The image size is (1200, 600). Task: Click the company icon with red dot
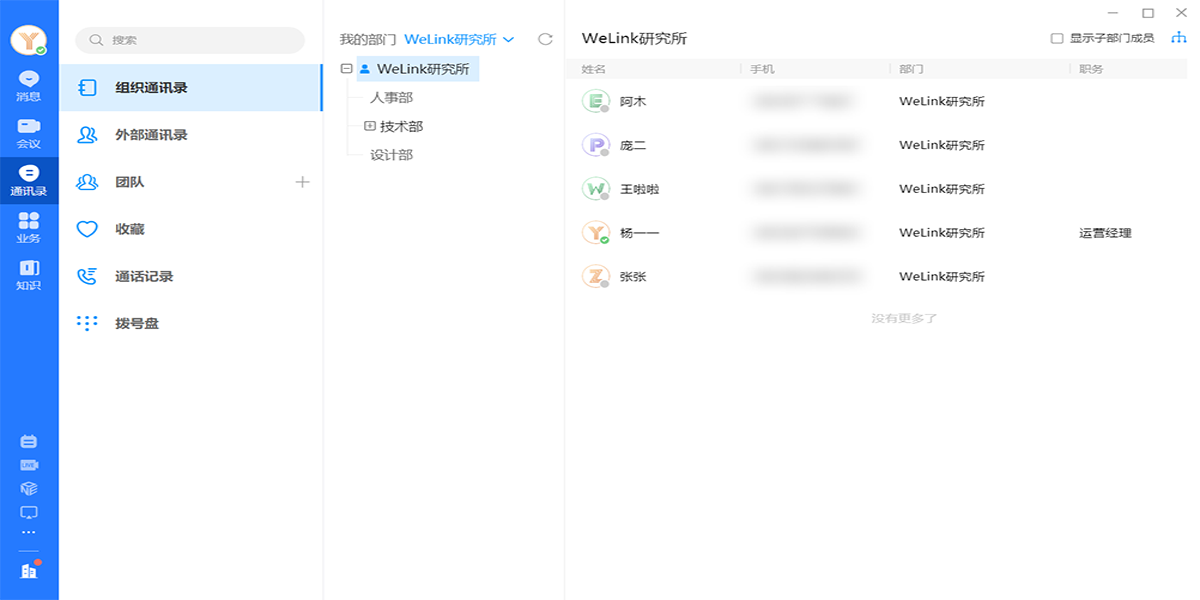28,568
